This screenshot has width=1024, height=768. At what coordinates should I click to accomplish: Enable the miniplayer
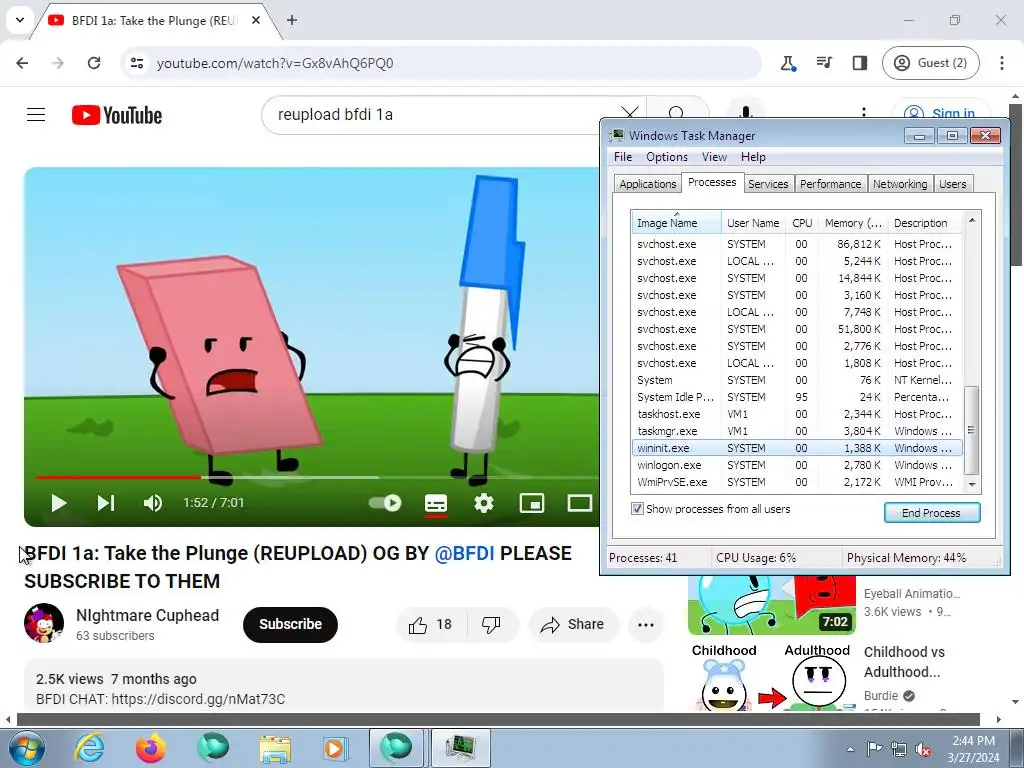click(x=532, y=503)
